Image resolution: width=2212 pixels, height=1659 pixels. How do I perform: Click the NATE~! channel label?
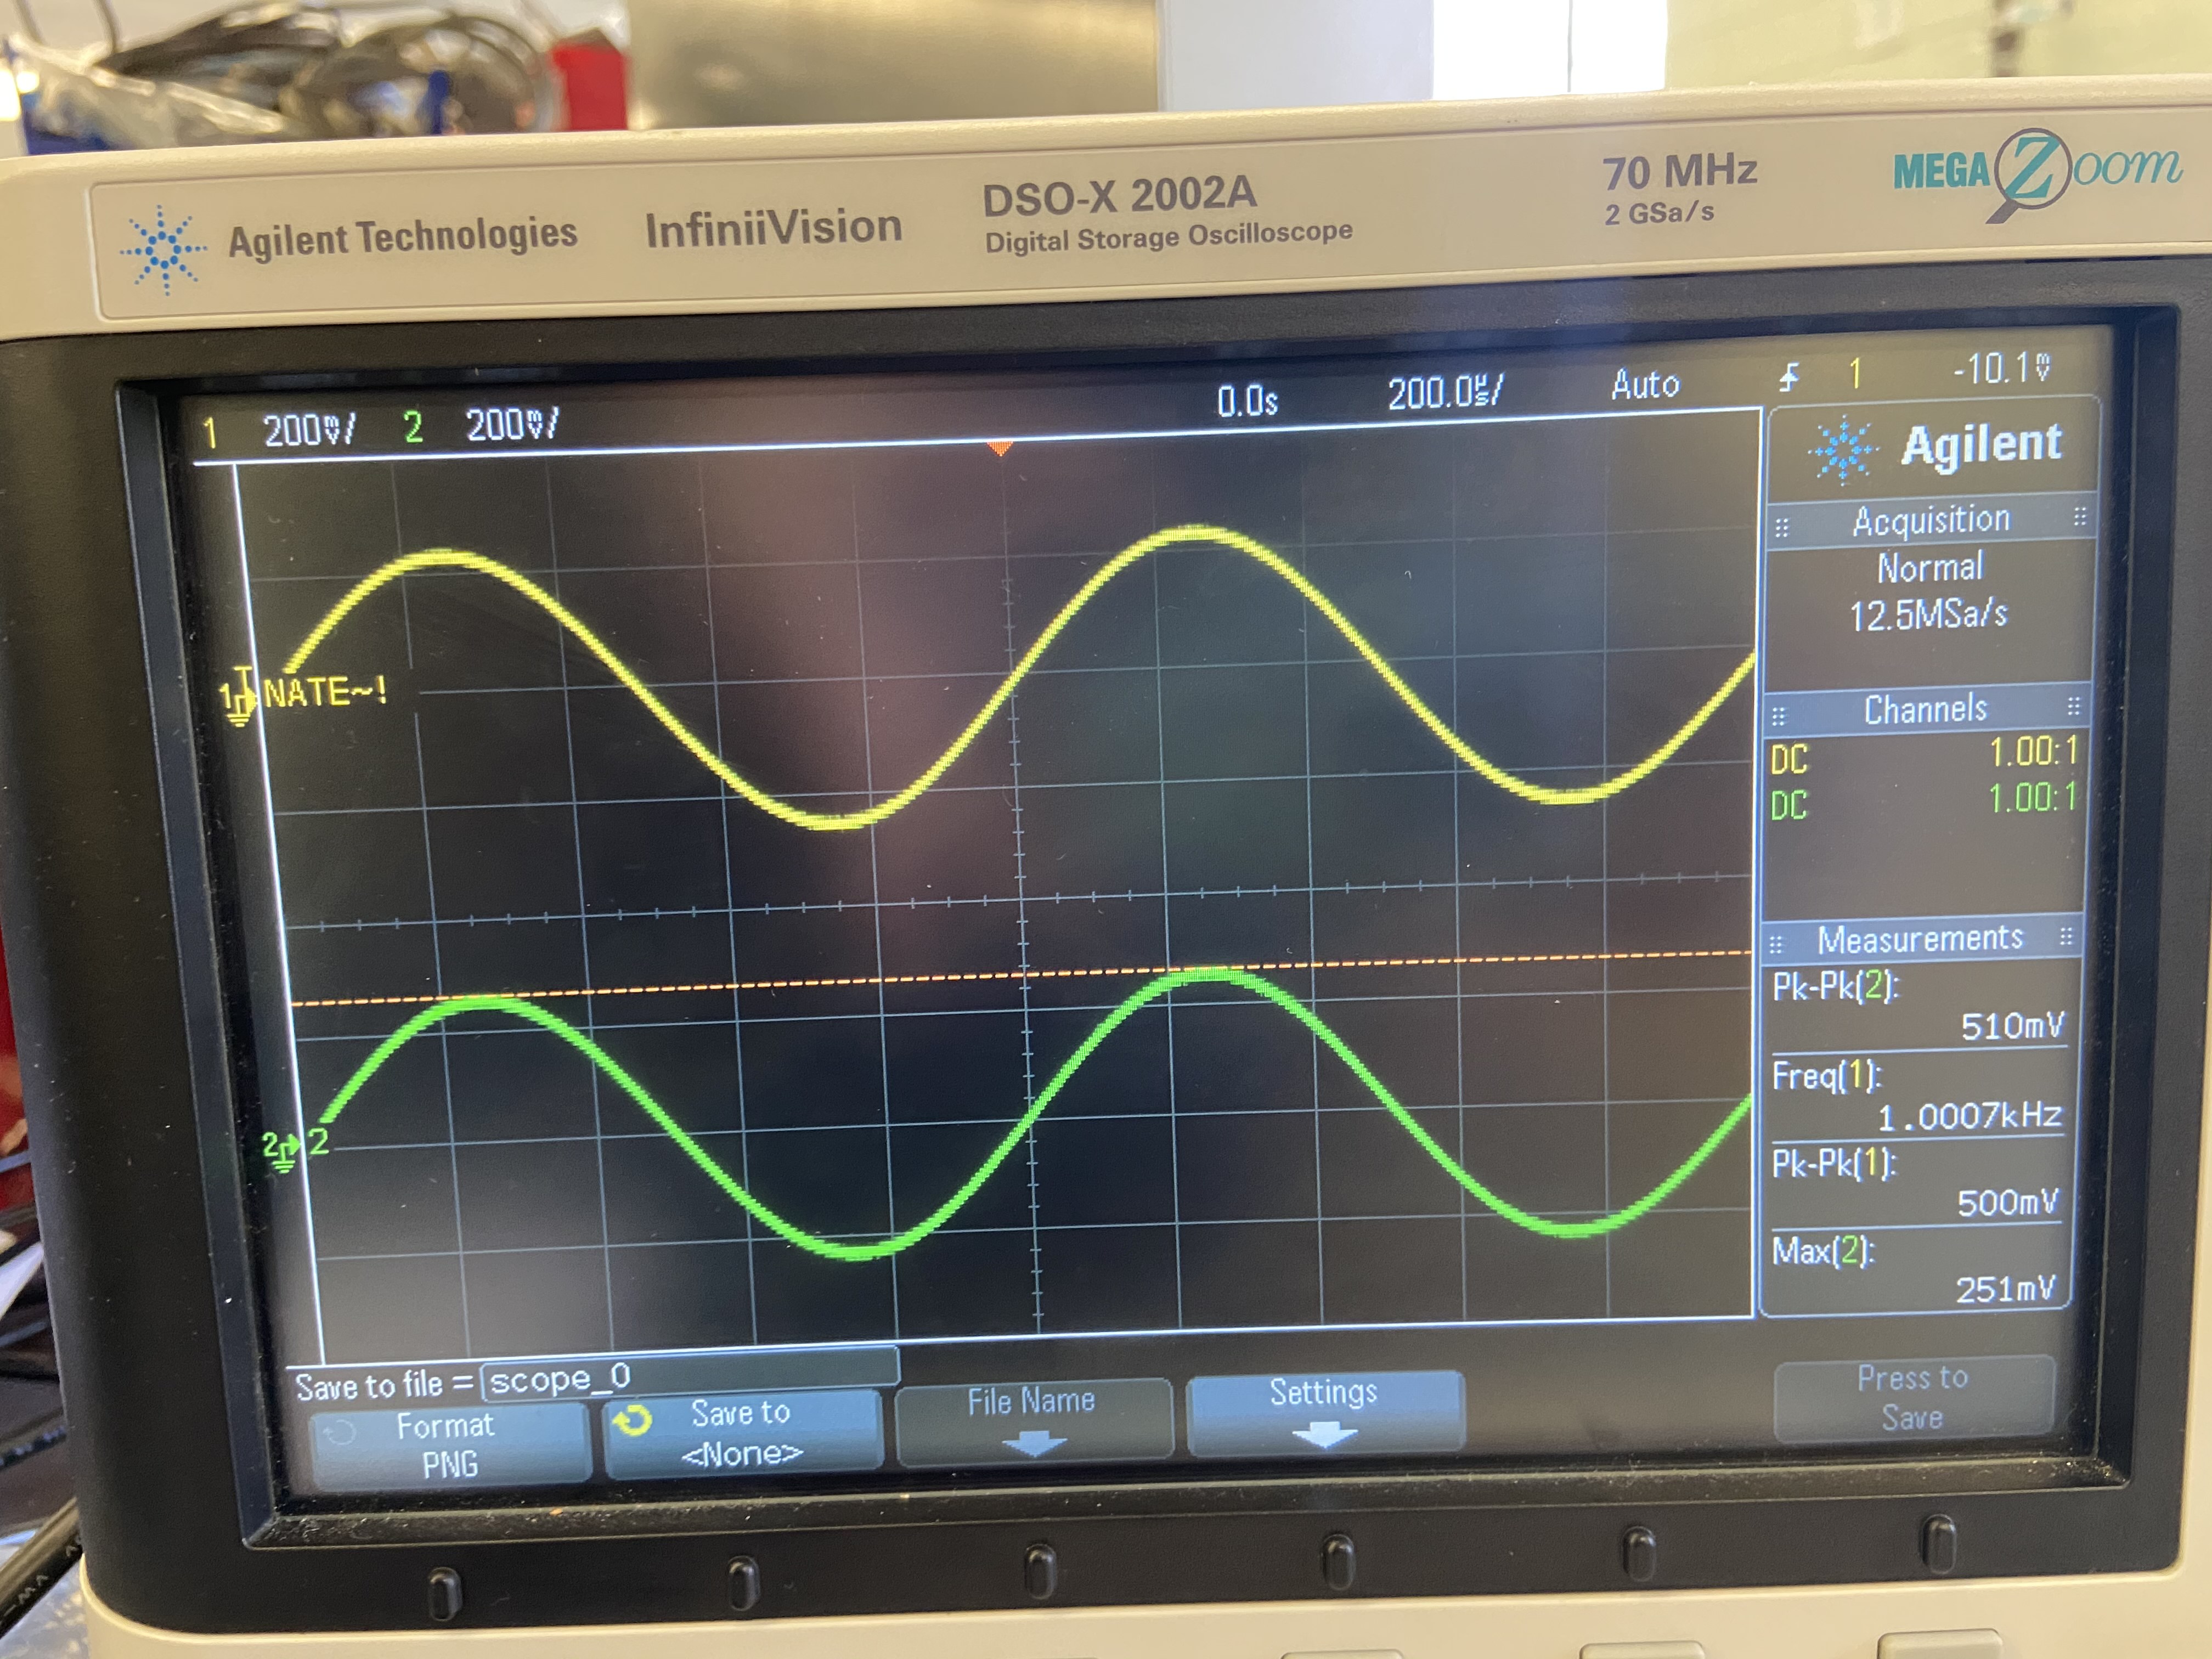tap(325, 692)
